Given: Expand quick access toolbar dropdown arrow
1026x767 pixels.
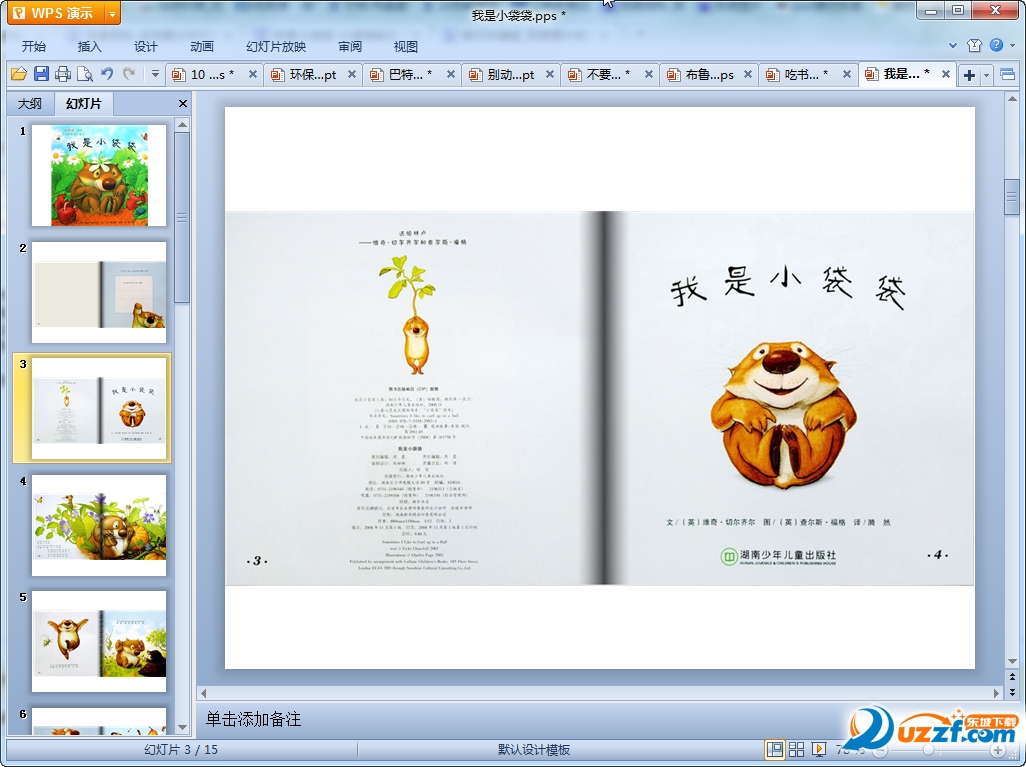Looking at the screenshot, I should click(x=155, y=74).
